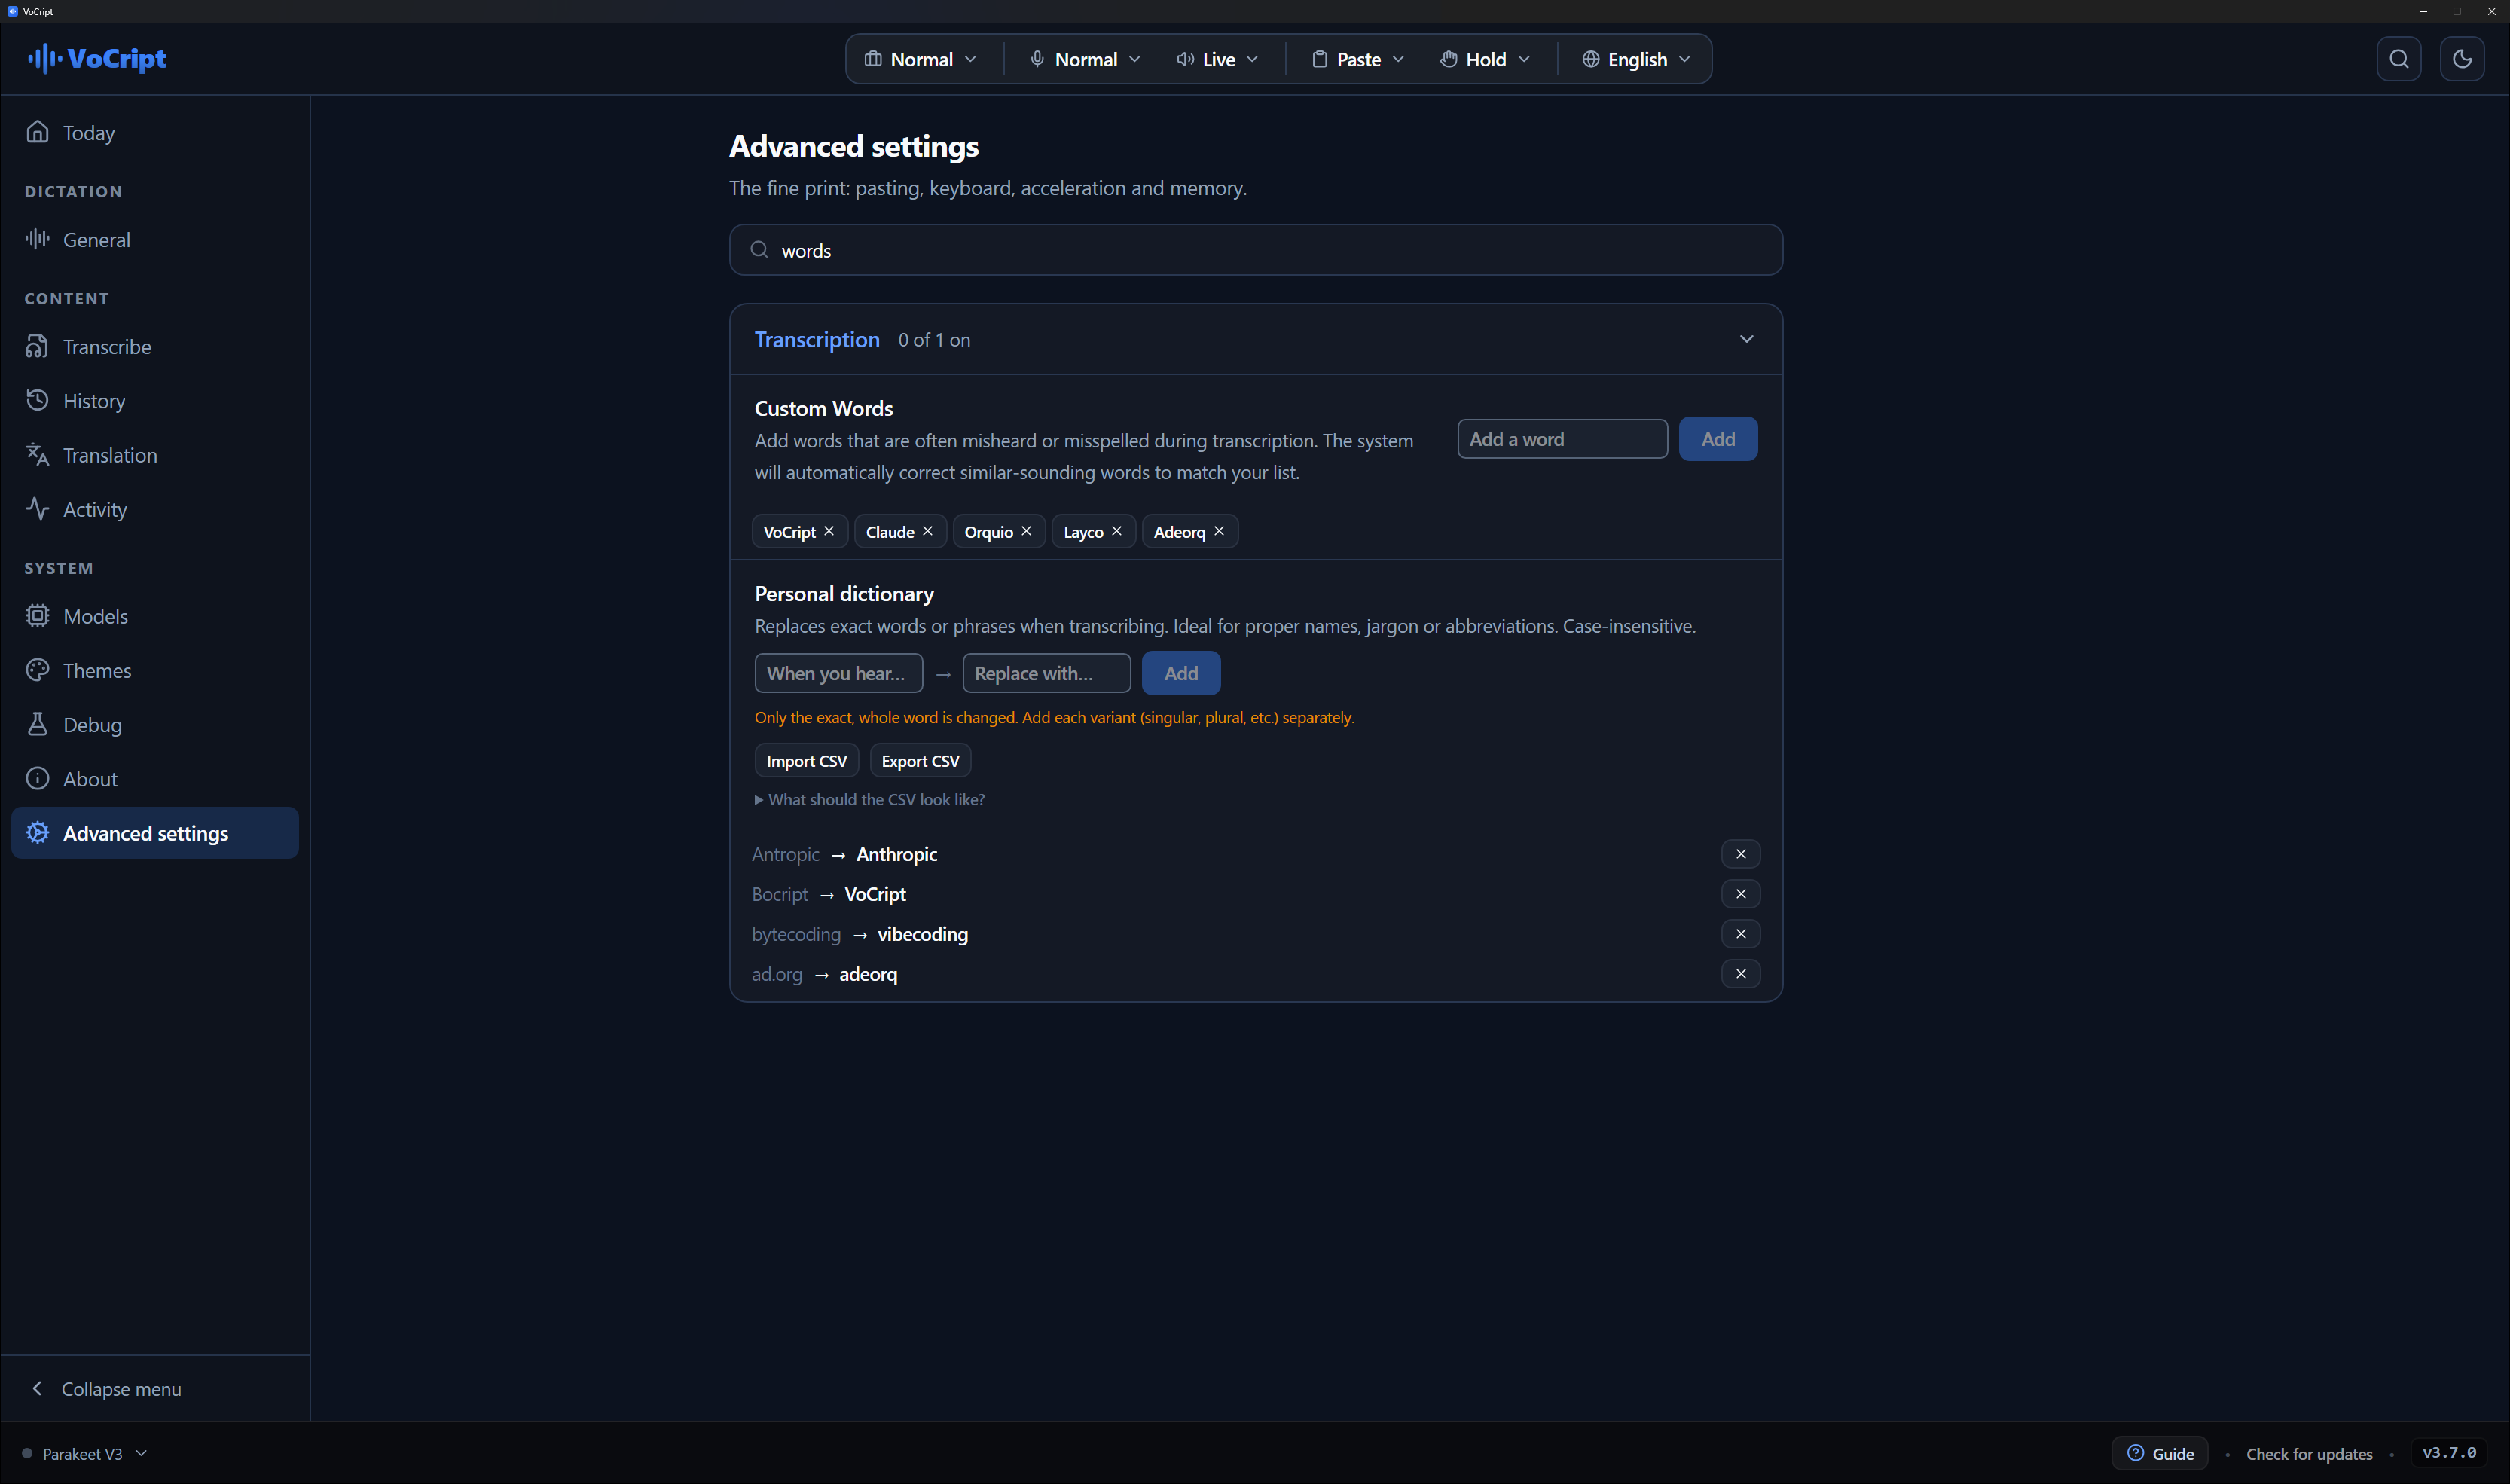The image size is (2510, 1484).
Task: Open the first Normal mode dropdown
Action: (x=921, y=59)
